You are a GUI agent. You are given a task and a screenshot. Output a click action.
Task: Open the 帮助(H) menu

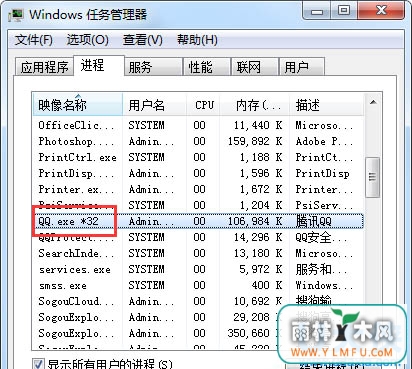(x=197, y=40)
